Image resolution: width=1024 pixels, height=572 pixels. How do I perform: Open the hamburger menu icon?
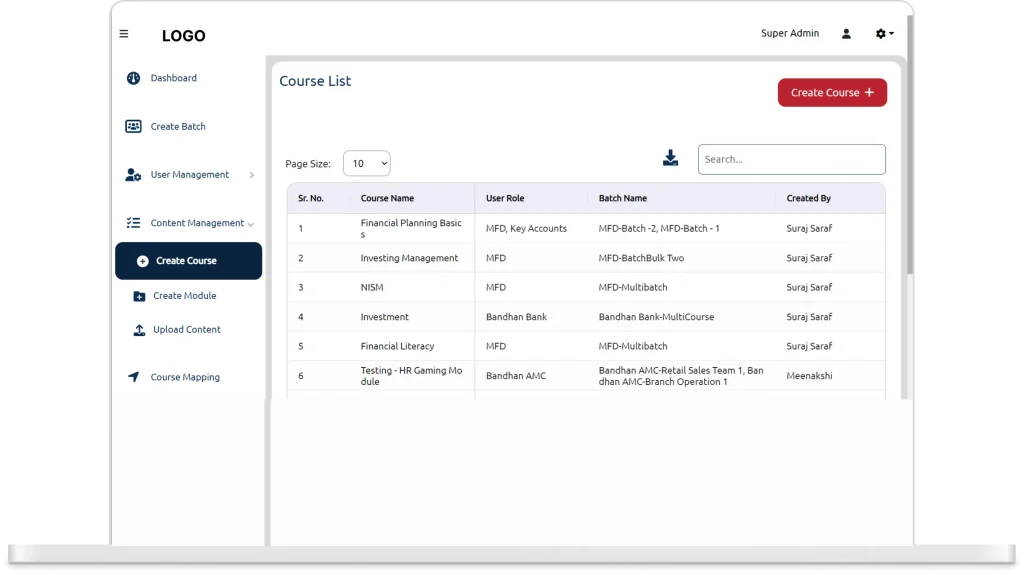click(x=124, y=34)
